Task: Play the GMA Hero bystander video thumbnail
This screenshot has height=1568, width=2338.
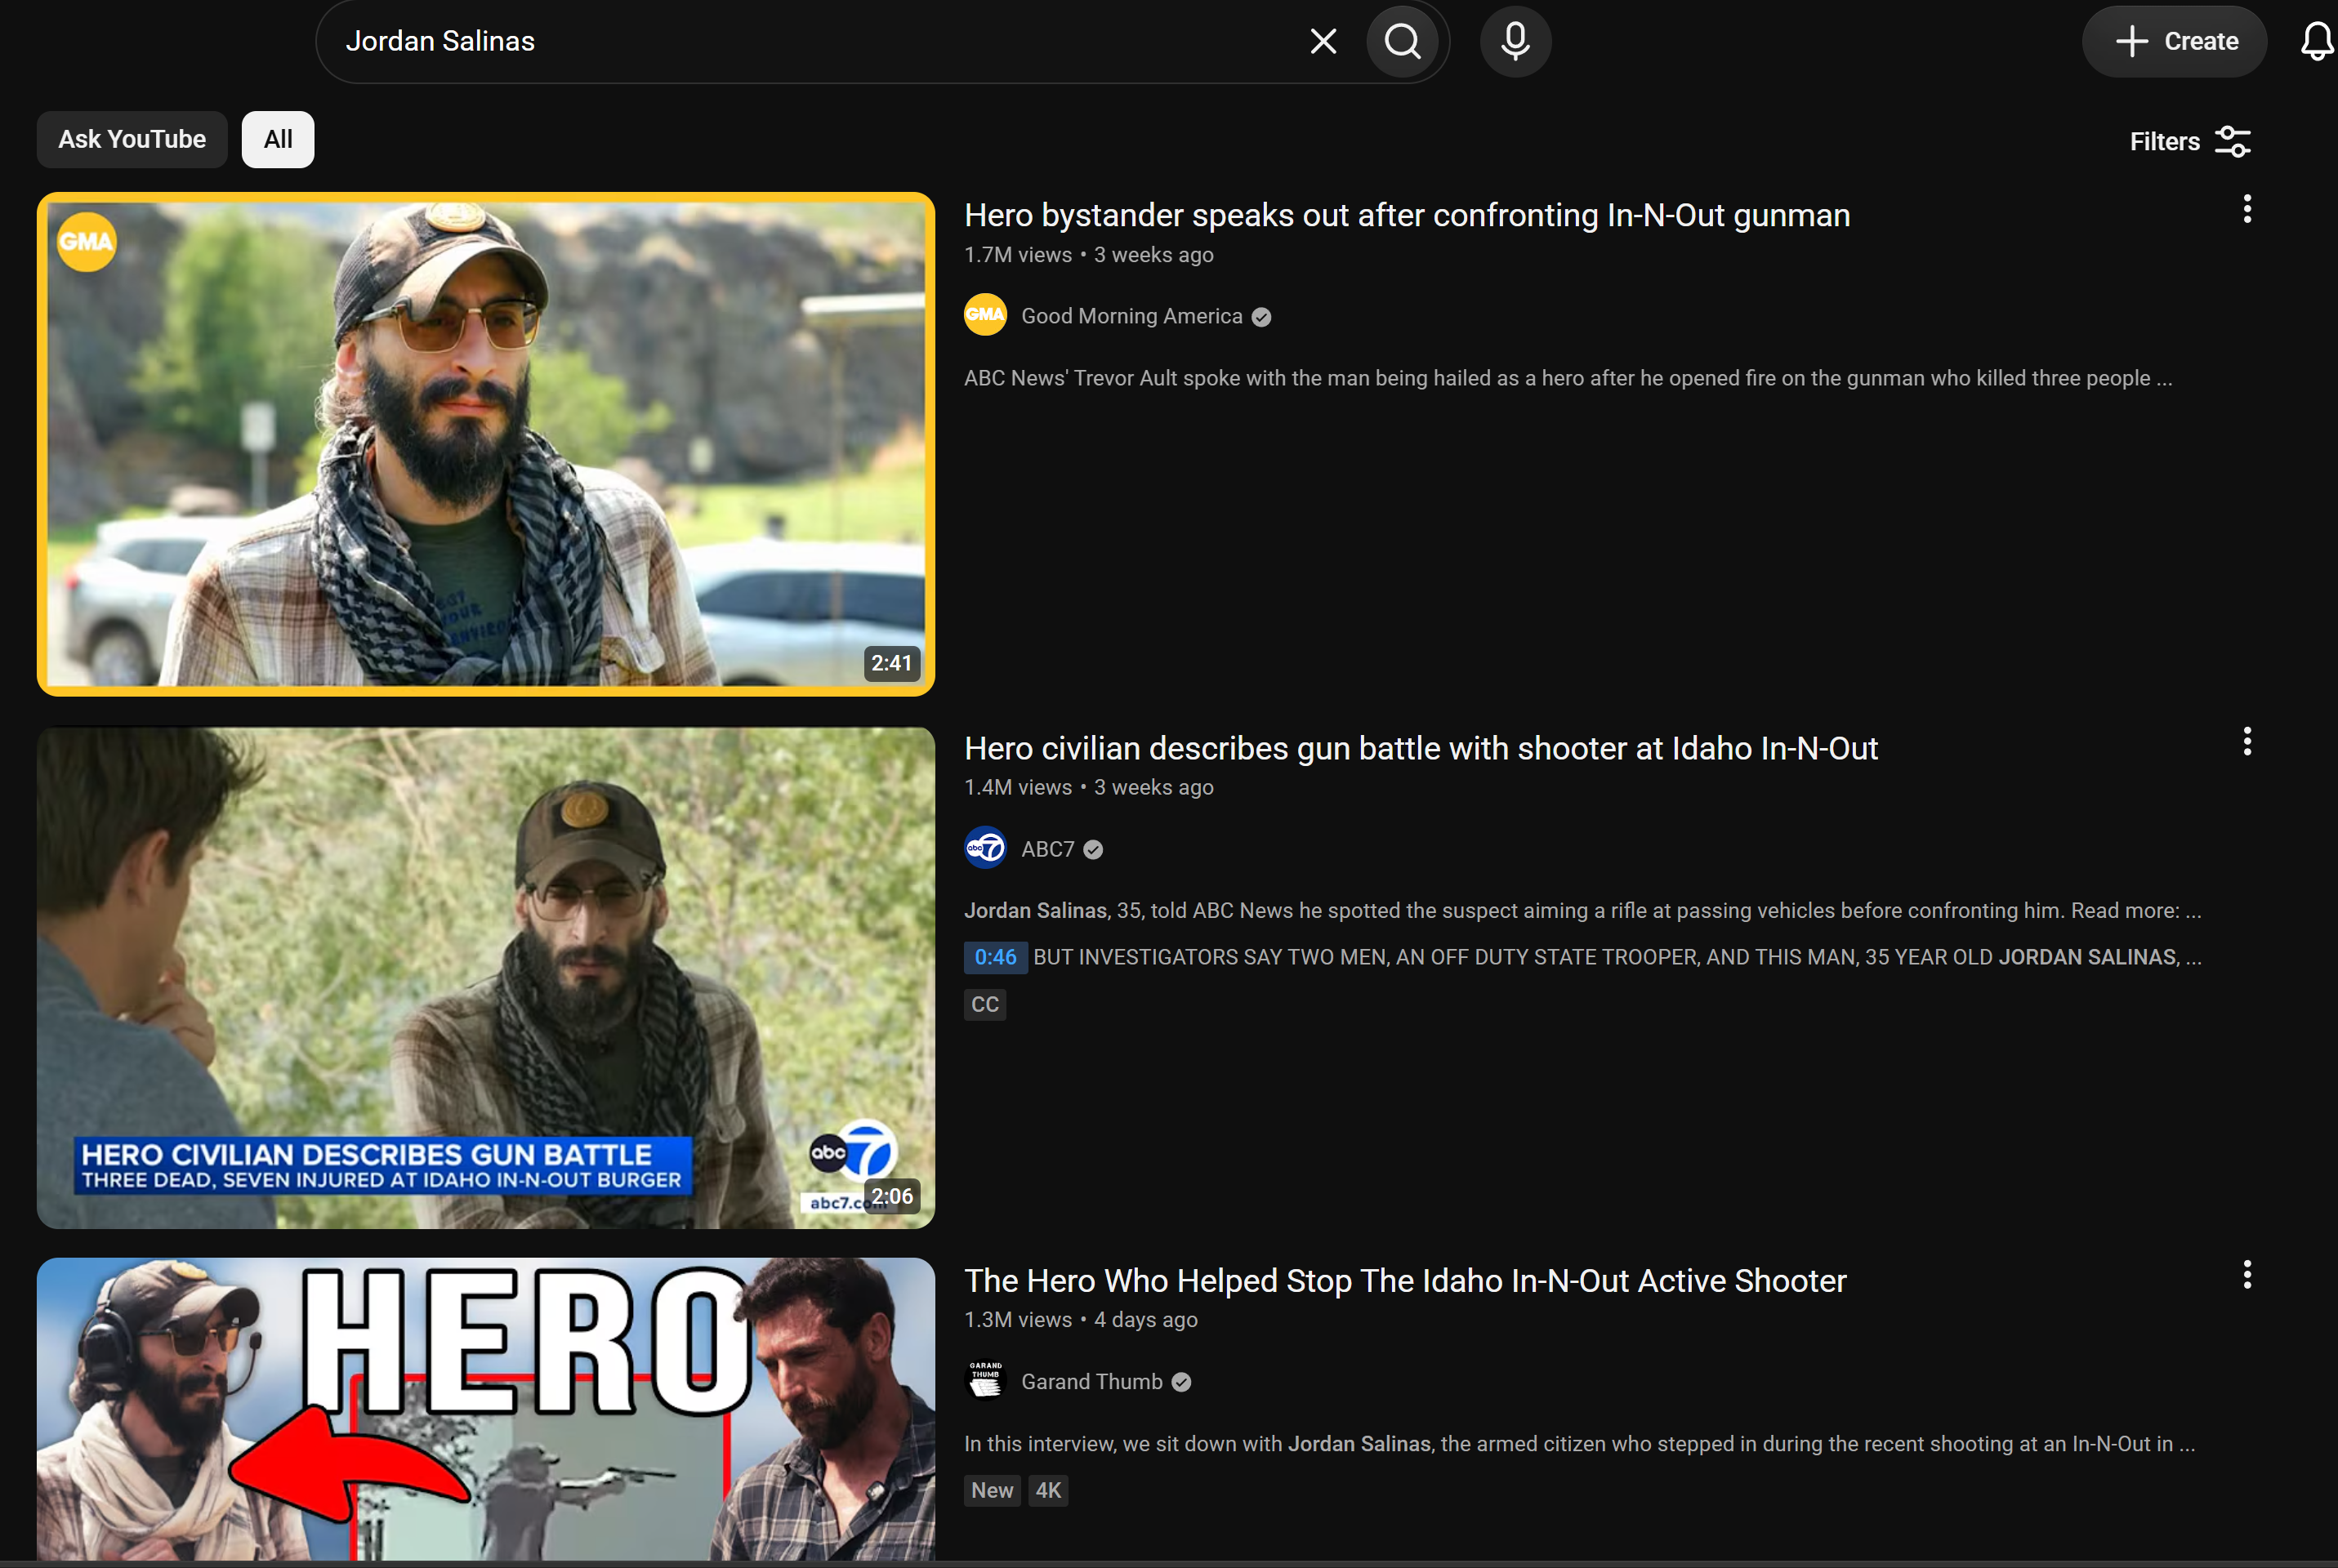Action: tap(486, 444)
